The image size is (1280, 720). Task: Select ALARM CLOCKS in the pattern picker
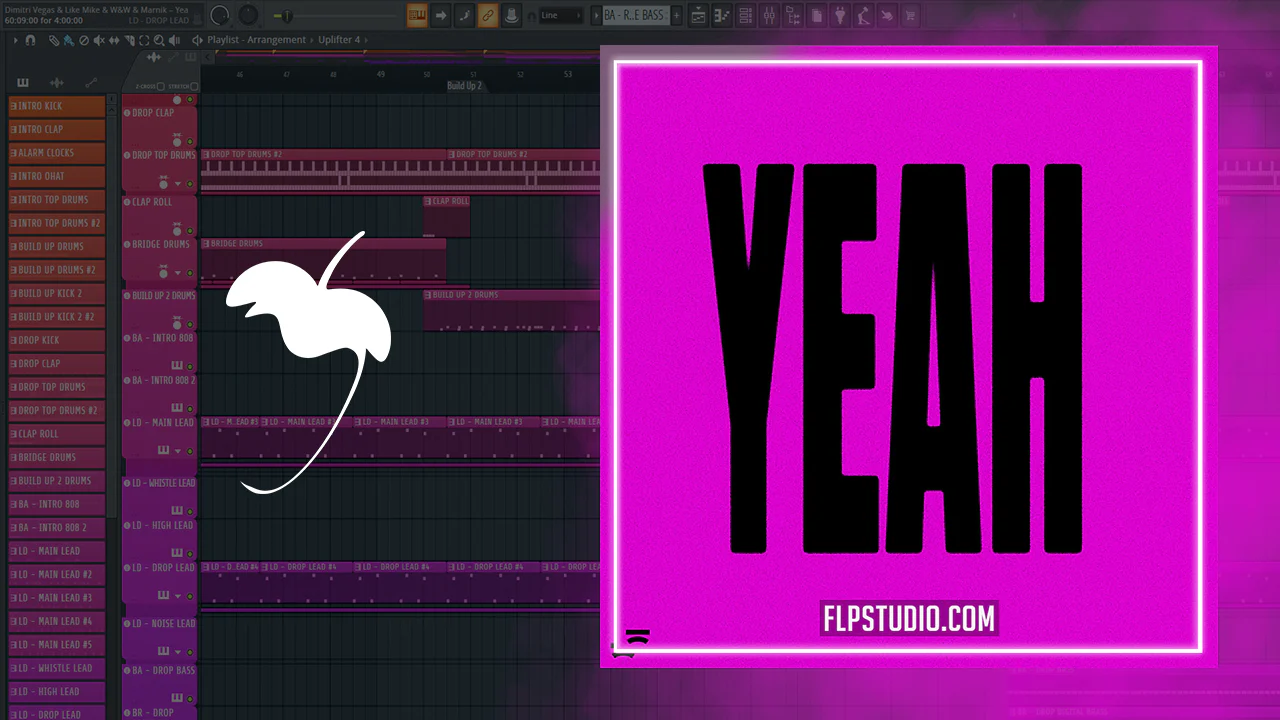coord(57,153)
